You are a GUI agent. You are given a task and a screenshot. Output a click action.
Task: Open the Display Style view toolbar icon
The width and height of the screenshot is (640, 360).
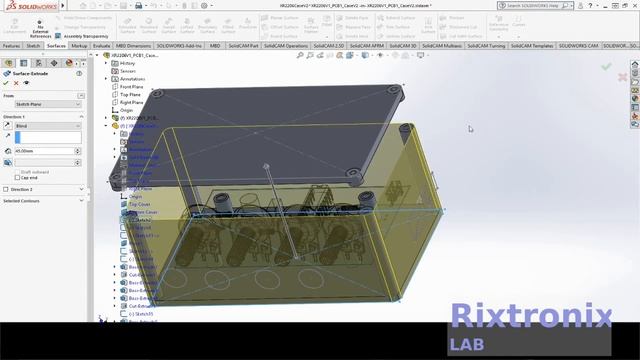[365, 55]
